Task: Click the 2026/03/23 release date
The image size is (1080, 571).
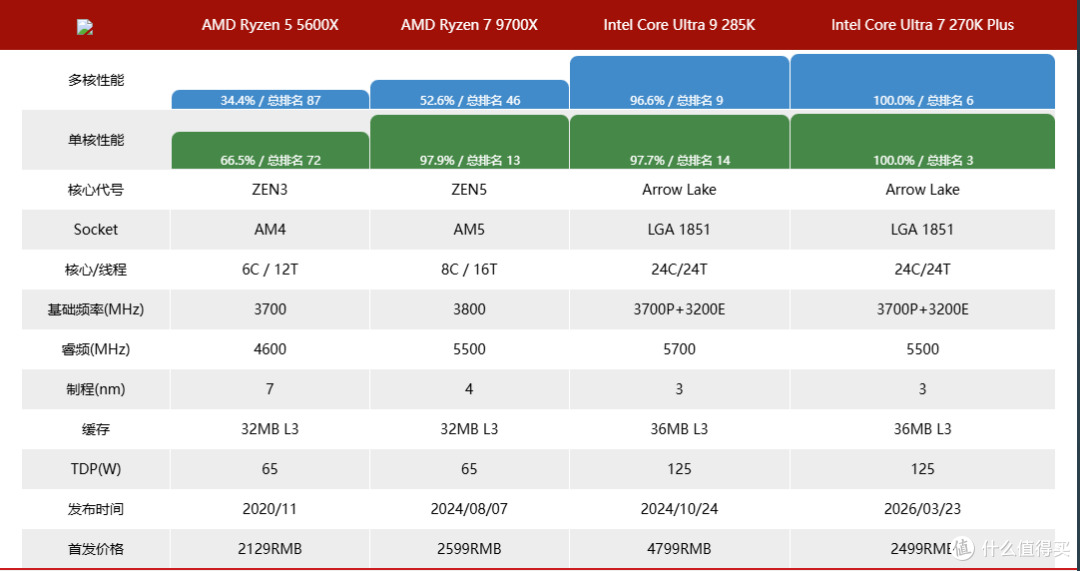Action: (922, 509)
